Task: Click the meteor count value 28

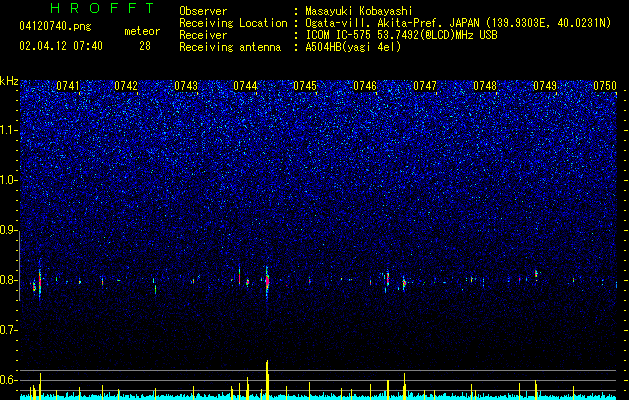Action: (145, 46)
